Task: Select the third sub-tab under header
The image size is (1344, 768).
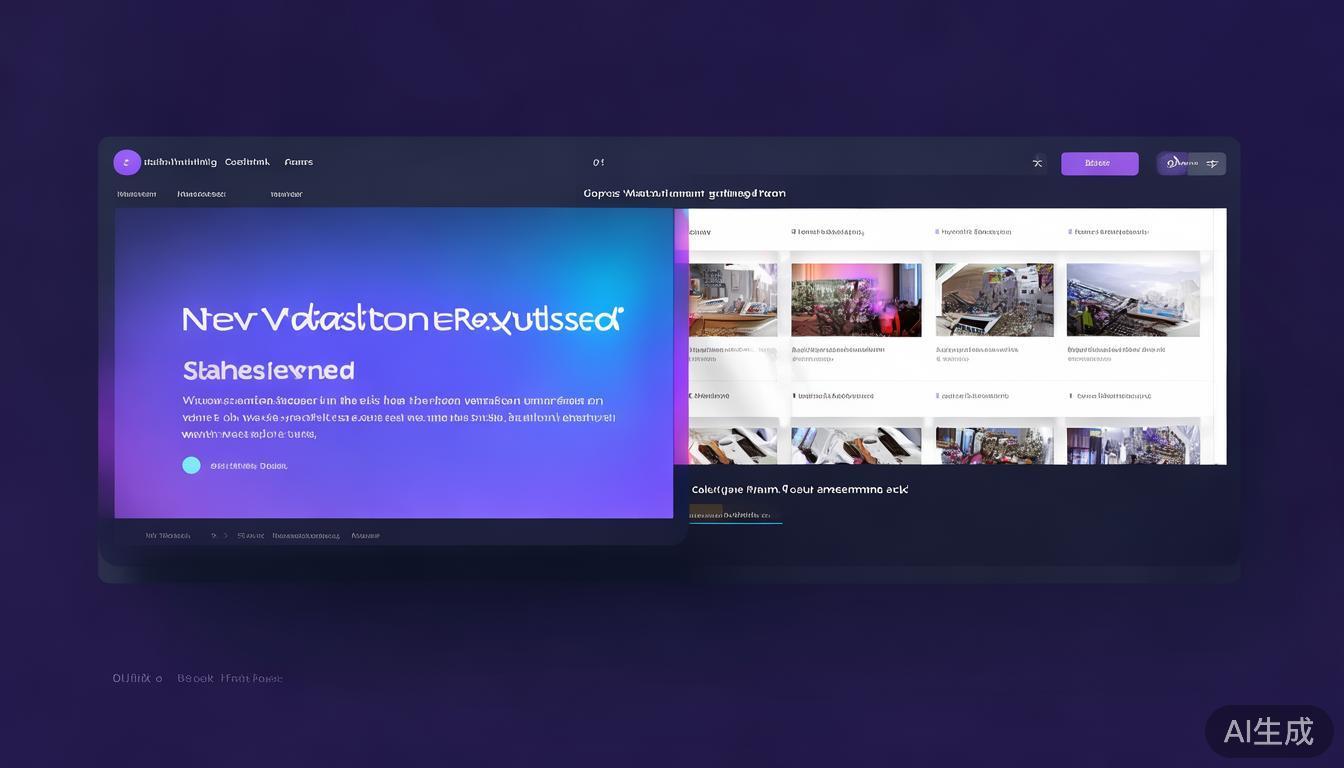Action: (286, 194)
